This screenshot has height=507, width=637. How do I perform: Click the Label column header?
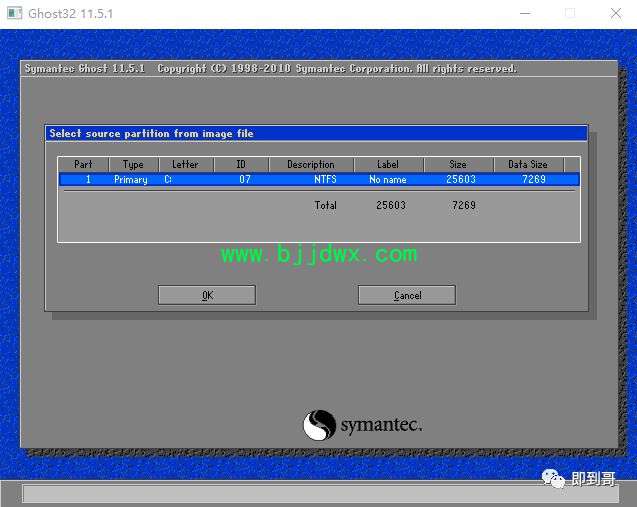coord(388,165)
